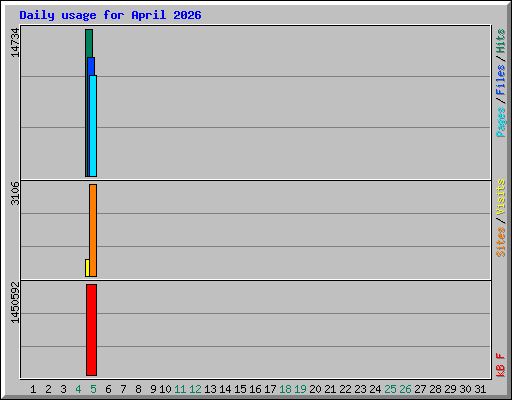Click the dark green Hits bar

pos(89,43)
